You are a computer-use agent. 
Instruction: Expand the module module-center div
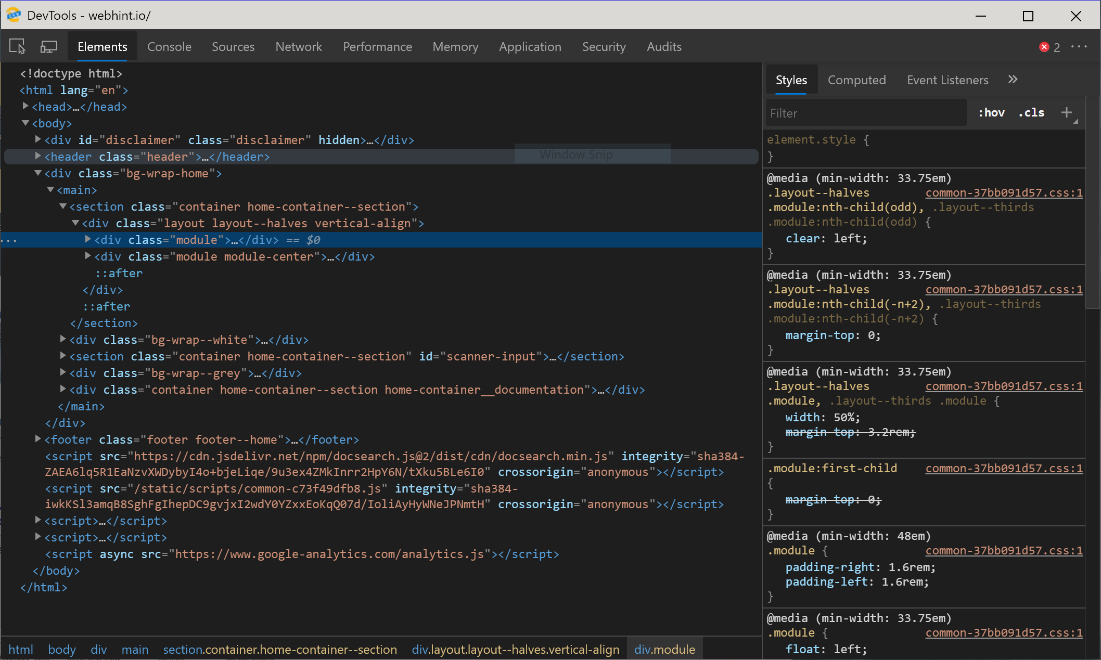pos(88,257)
